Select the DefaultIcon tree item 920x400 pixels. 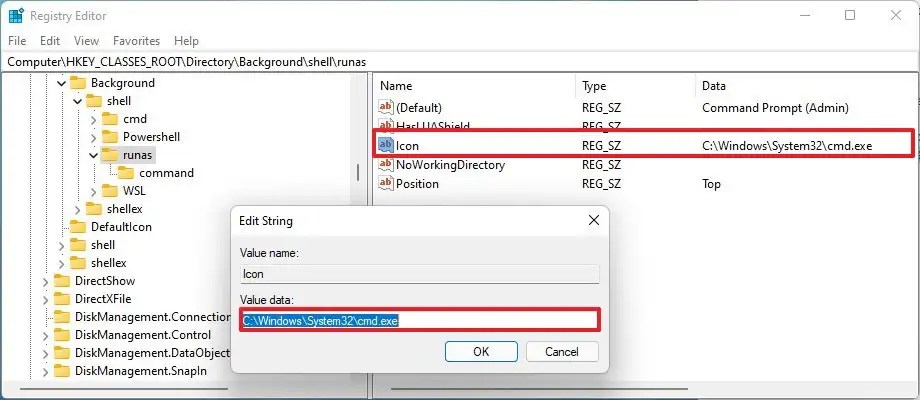[x=121, y=227]
